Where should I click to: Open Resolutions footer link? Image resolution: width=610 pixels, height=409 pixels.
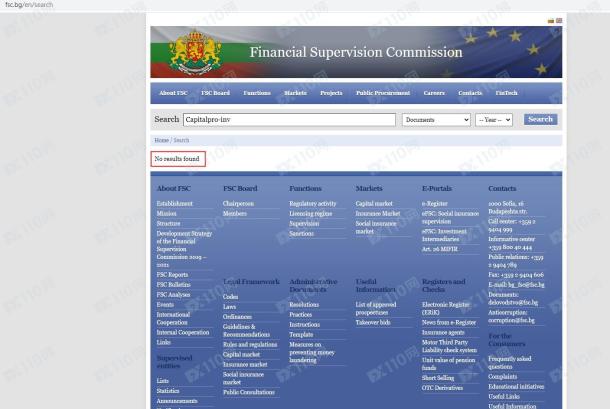pos(304,305)
